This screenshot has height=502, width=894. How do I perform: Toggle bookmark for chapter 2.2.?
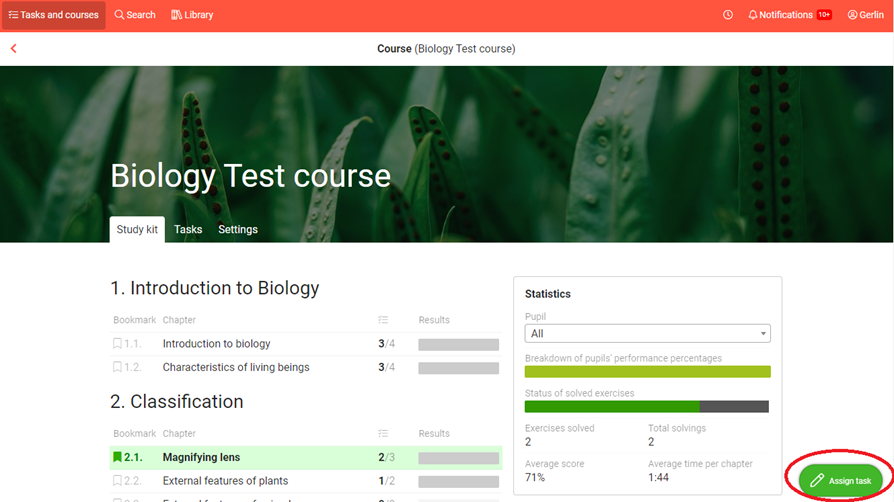[117, 481]
